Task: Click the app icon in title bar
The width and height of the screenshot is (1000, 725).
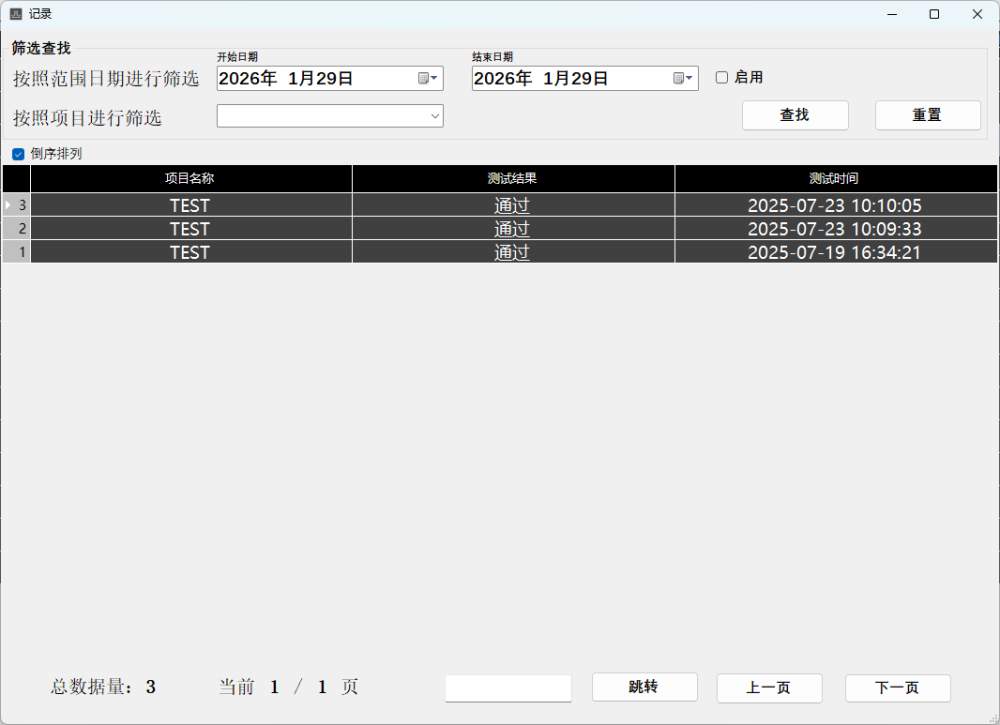Action: (15, 14)
